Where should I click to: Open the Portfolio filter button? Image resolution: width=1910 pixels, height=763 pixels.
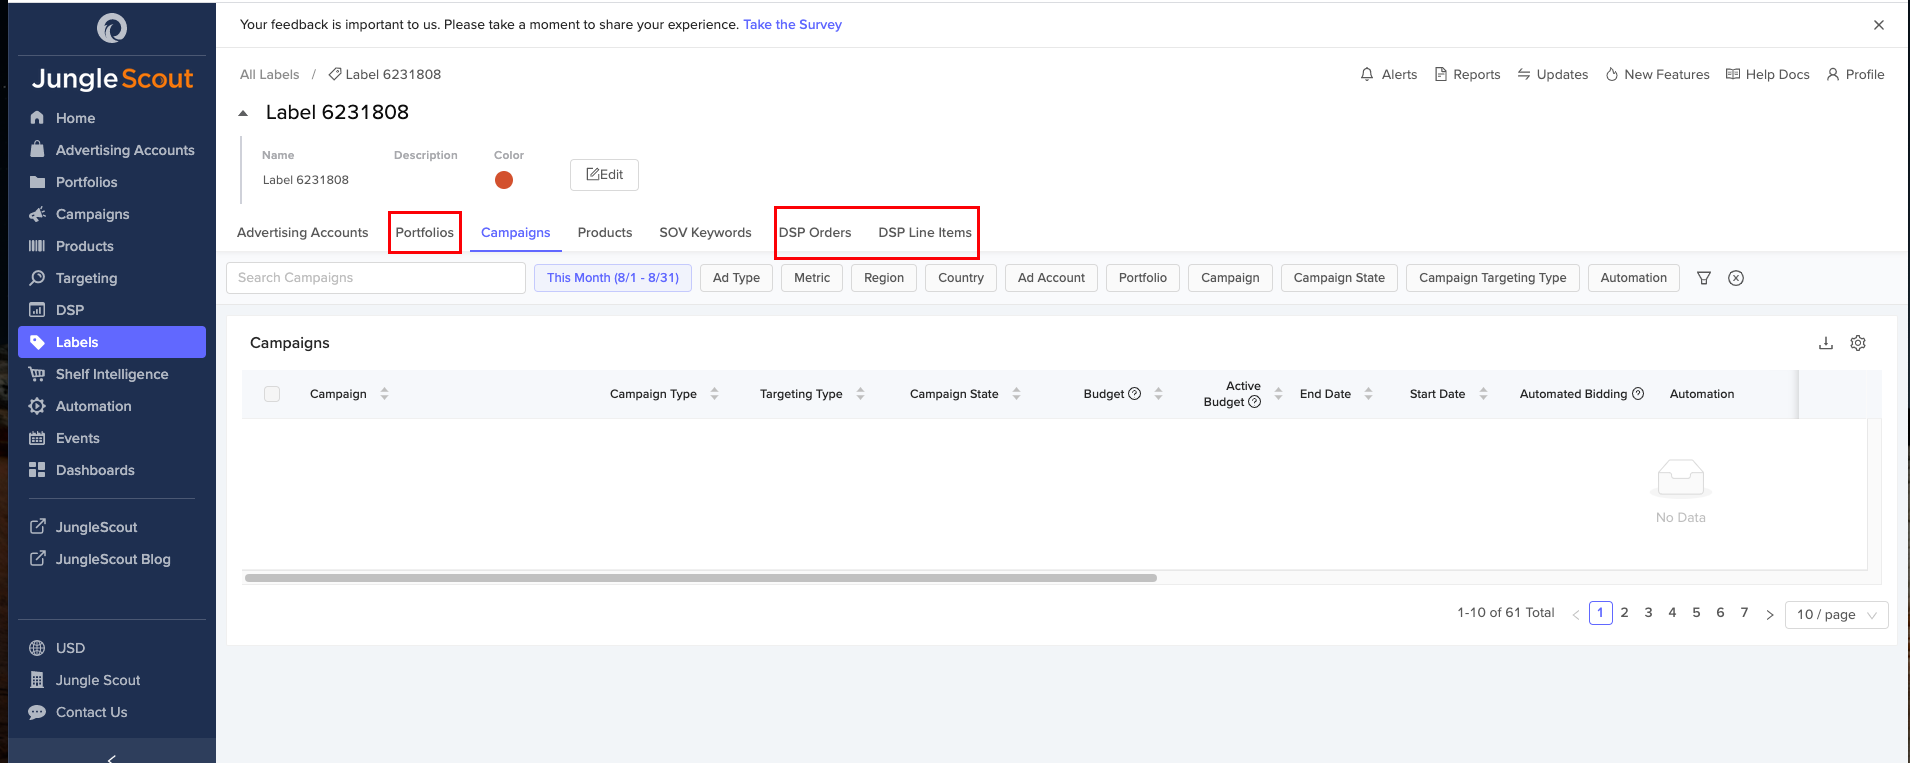coord(1143,278)
